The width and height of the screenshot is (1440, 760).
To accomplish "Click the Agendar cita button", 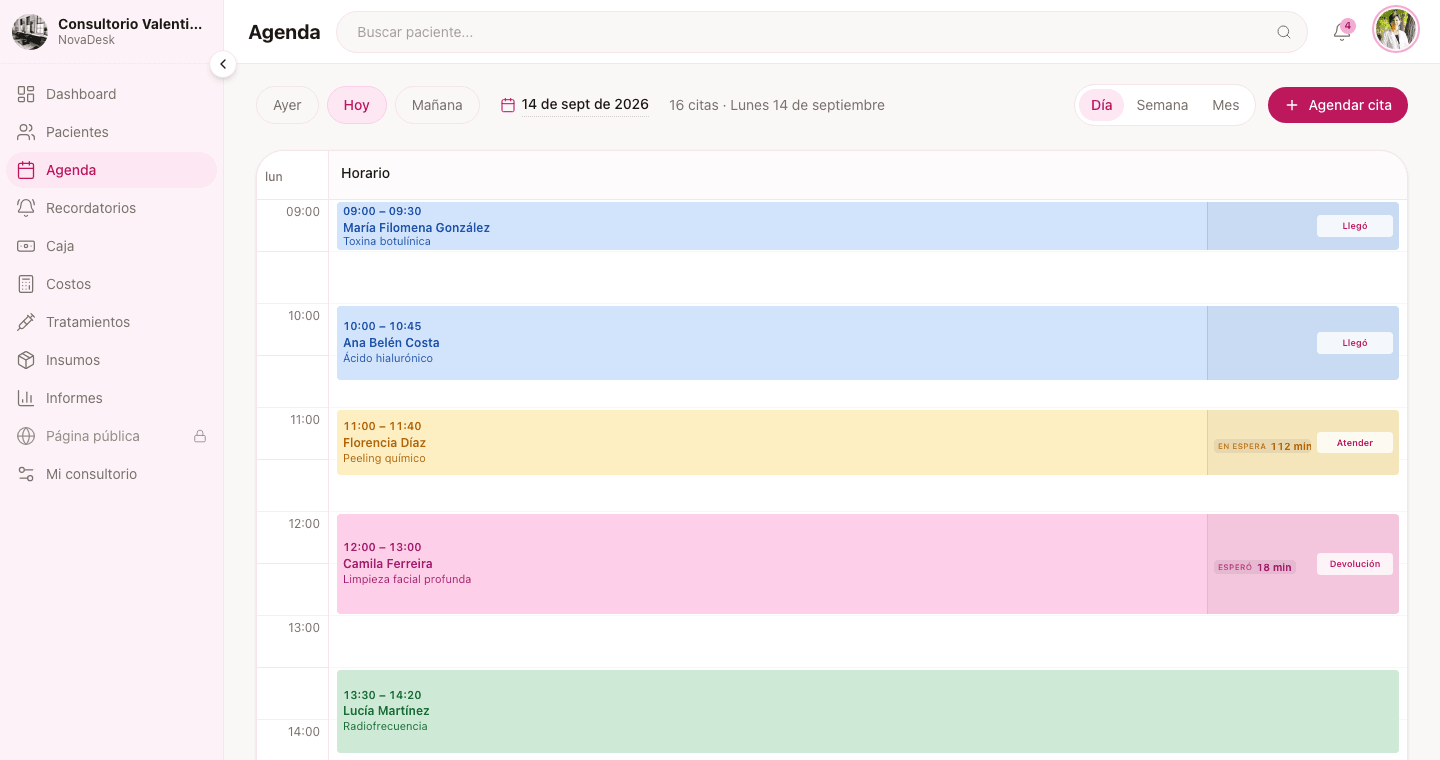I will coord(1338,105).
